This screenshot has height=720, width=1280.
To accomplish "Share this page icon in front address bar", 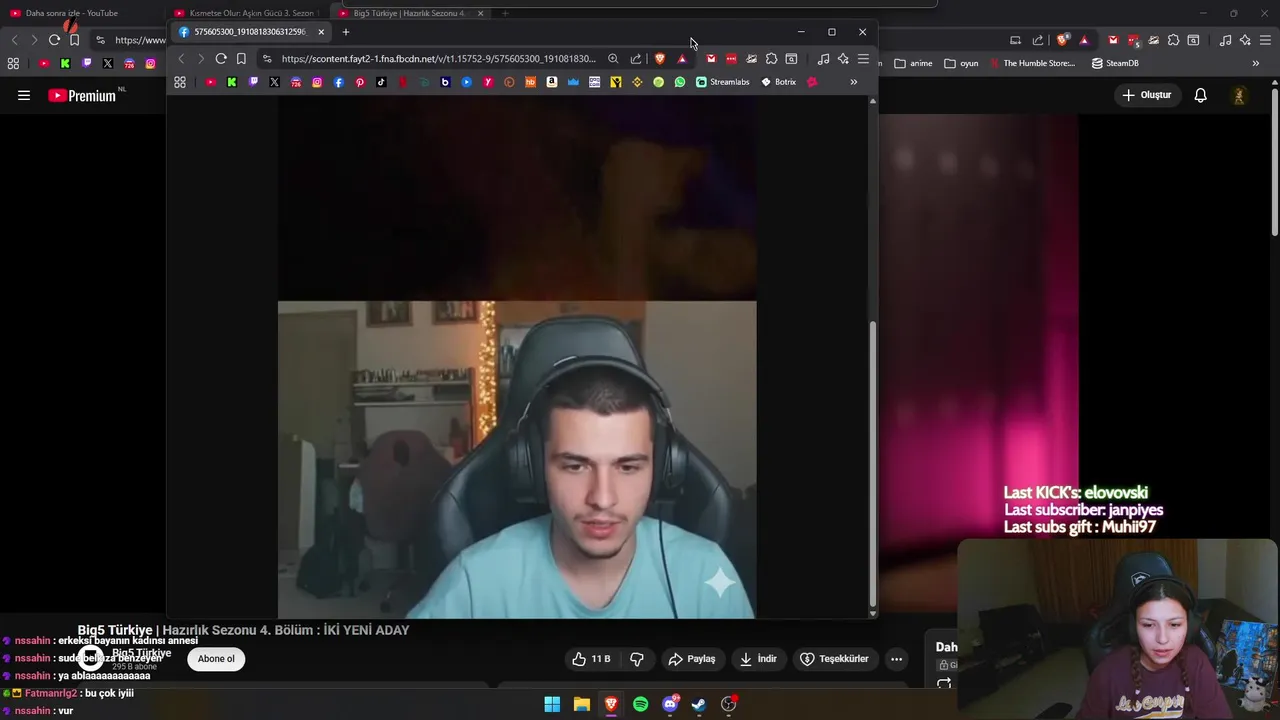I will click(636, 59).
